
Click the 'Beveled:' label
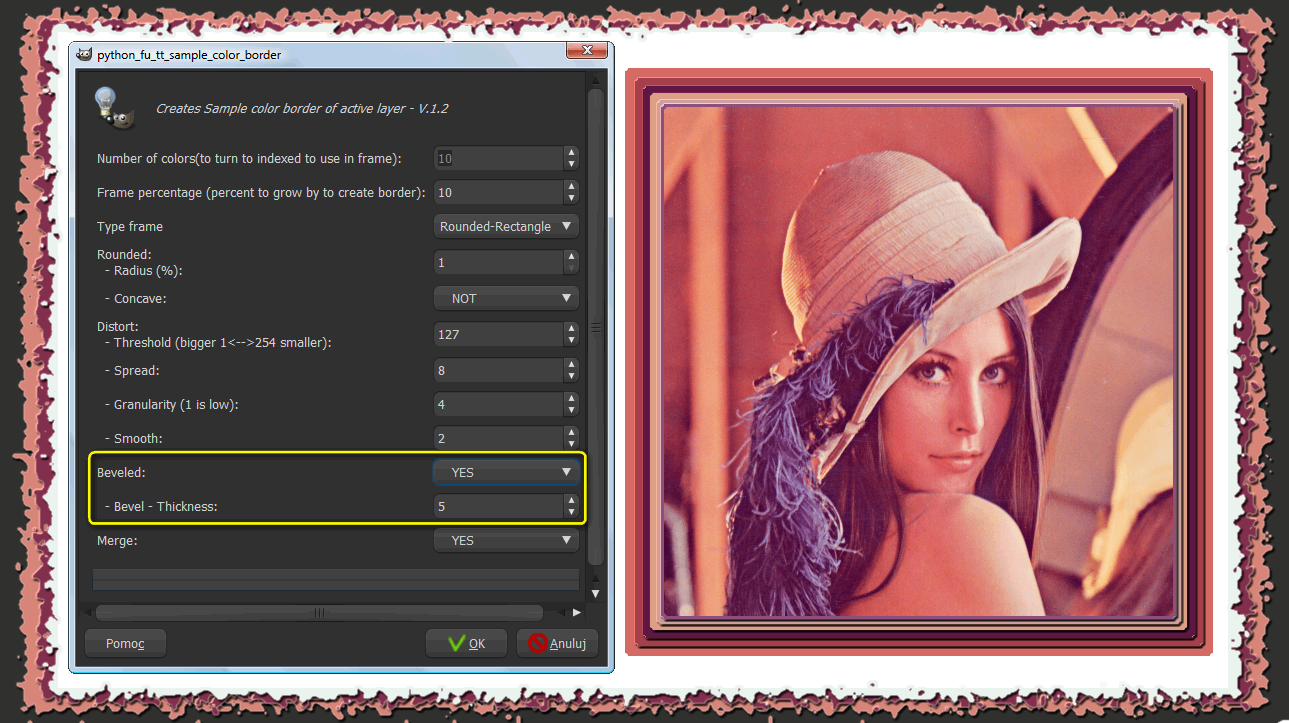122,472
